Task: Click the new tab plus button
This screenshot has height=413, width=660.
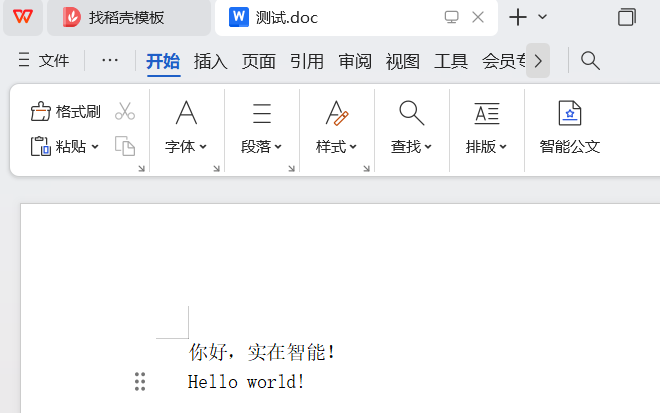Action: [518, 17]
